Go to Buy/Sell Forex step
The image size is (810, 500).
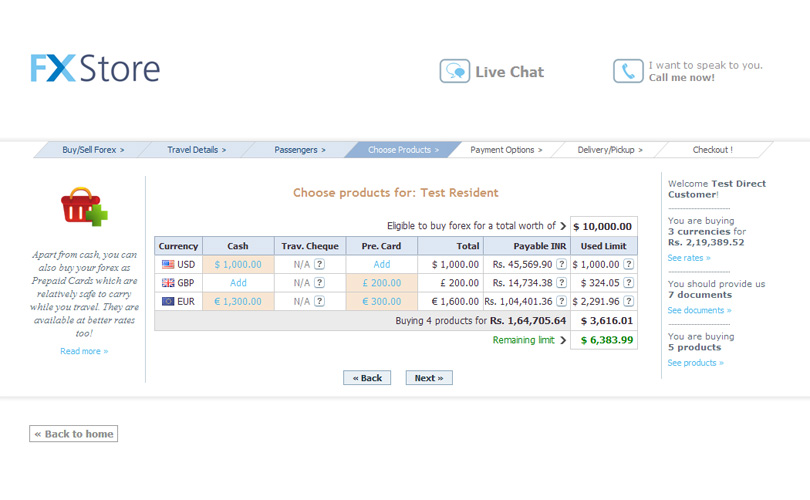pos(93,150)
